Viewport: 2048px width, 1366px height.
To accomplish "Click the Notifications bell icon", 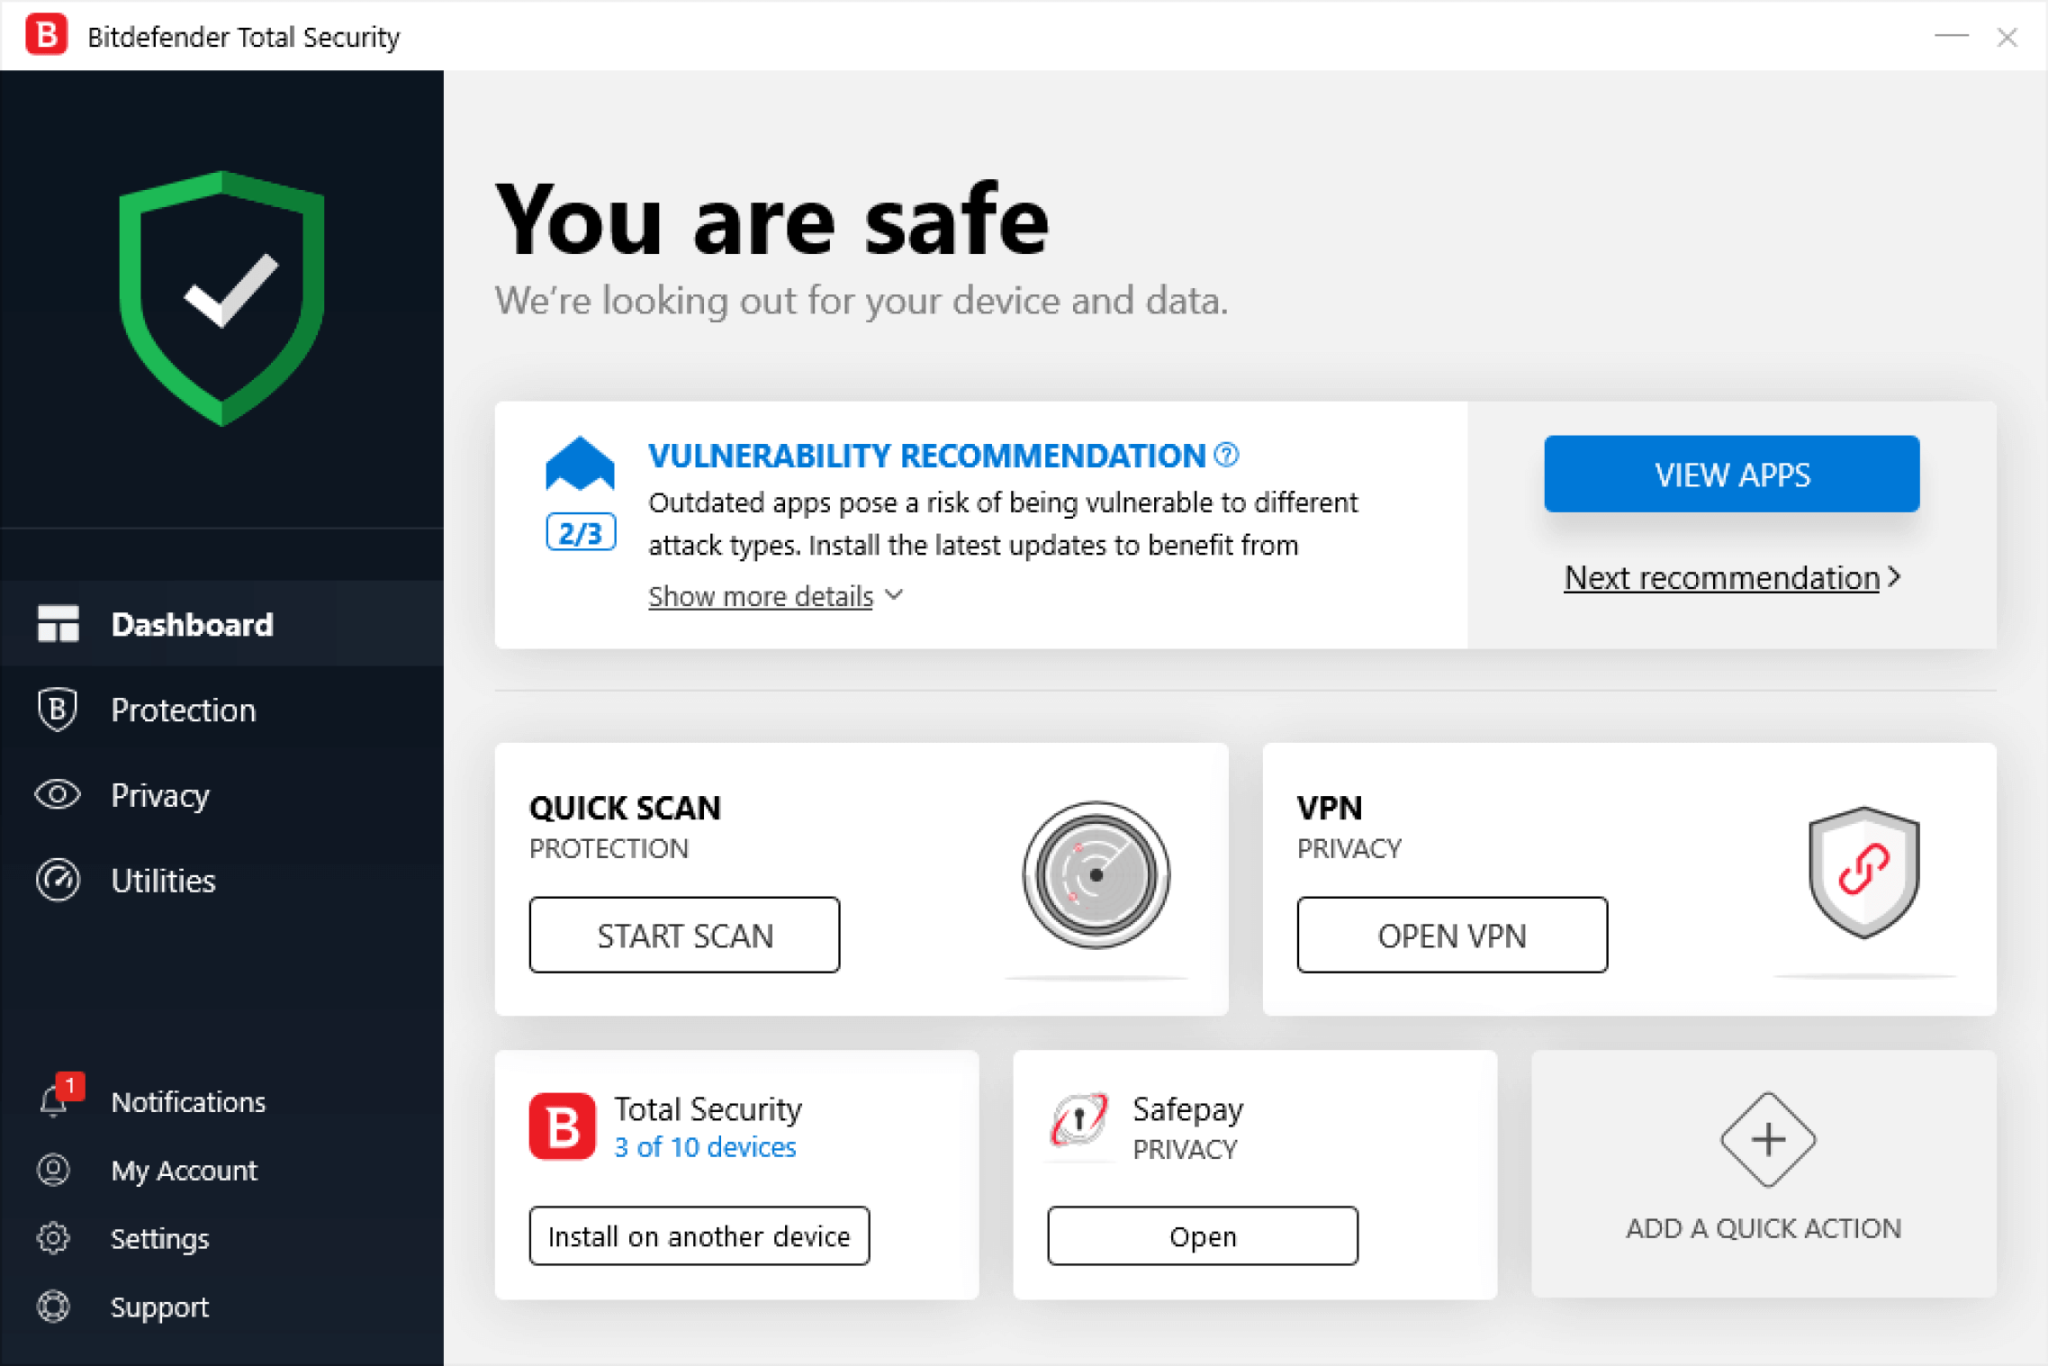I will tap(54, 1102).
